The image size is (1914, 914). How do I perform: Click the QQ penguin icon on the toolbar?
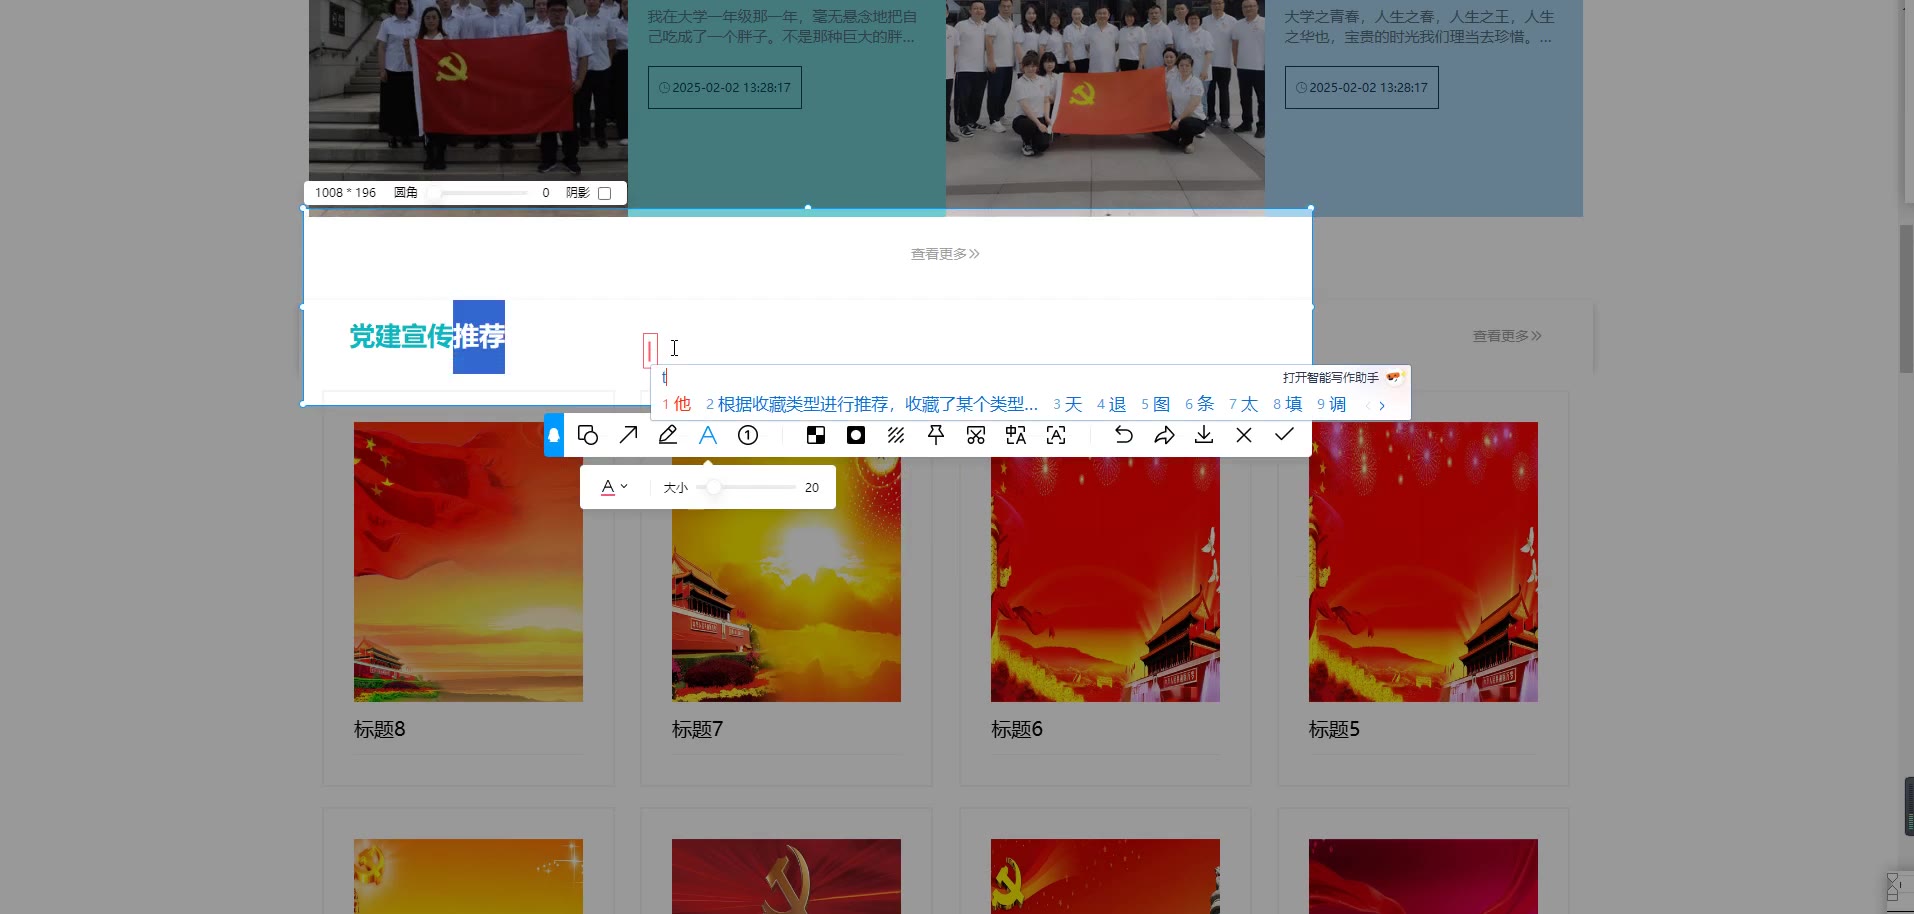[x=554, y=435]
